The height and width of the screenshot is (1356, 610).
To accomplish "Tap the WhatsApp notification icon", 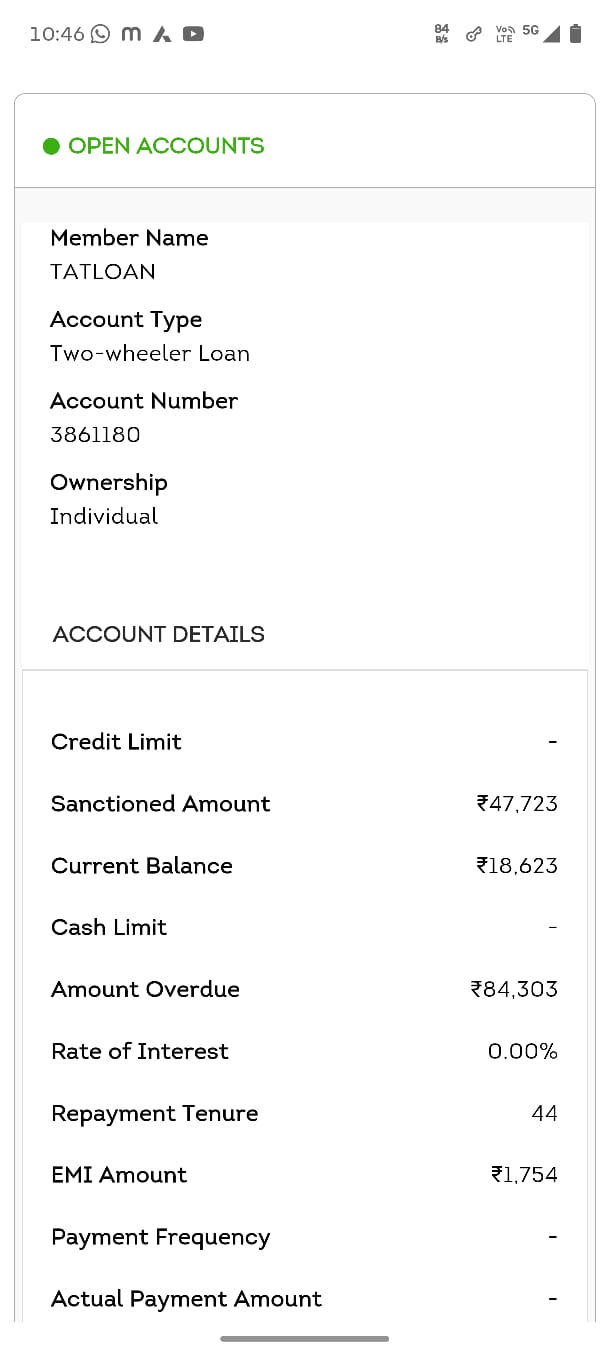I will [x=100, y=34].
